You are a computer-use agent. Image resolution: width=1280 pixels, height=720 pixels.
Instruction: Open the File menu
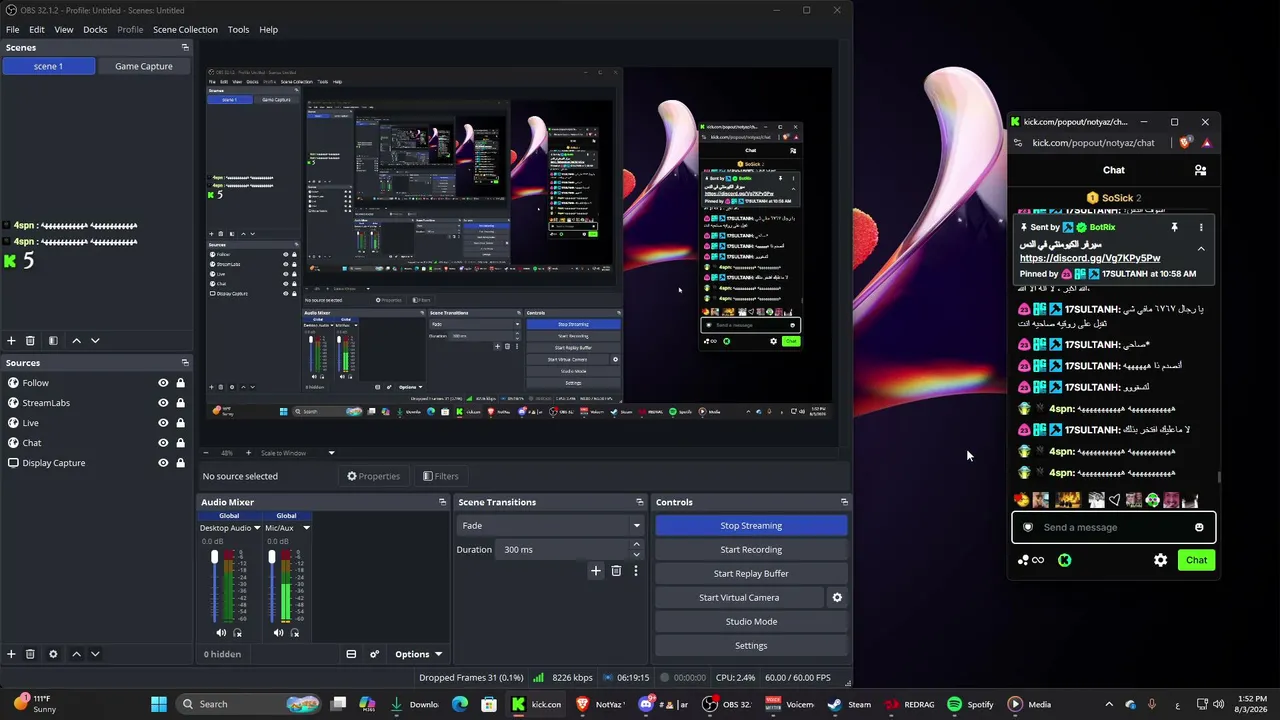click(x=13, y=29)
